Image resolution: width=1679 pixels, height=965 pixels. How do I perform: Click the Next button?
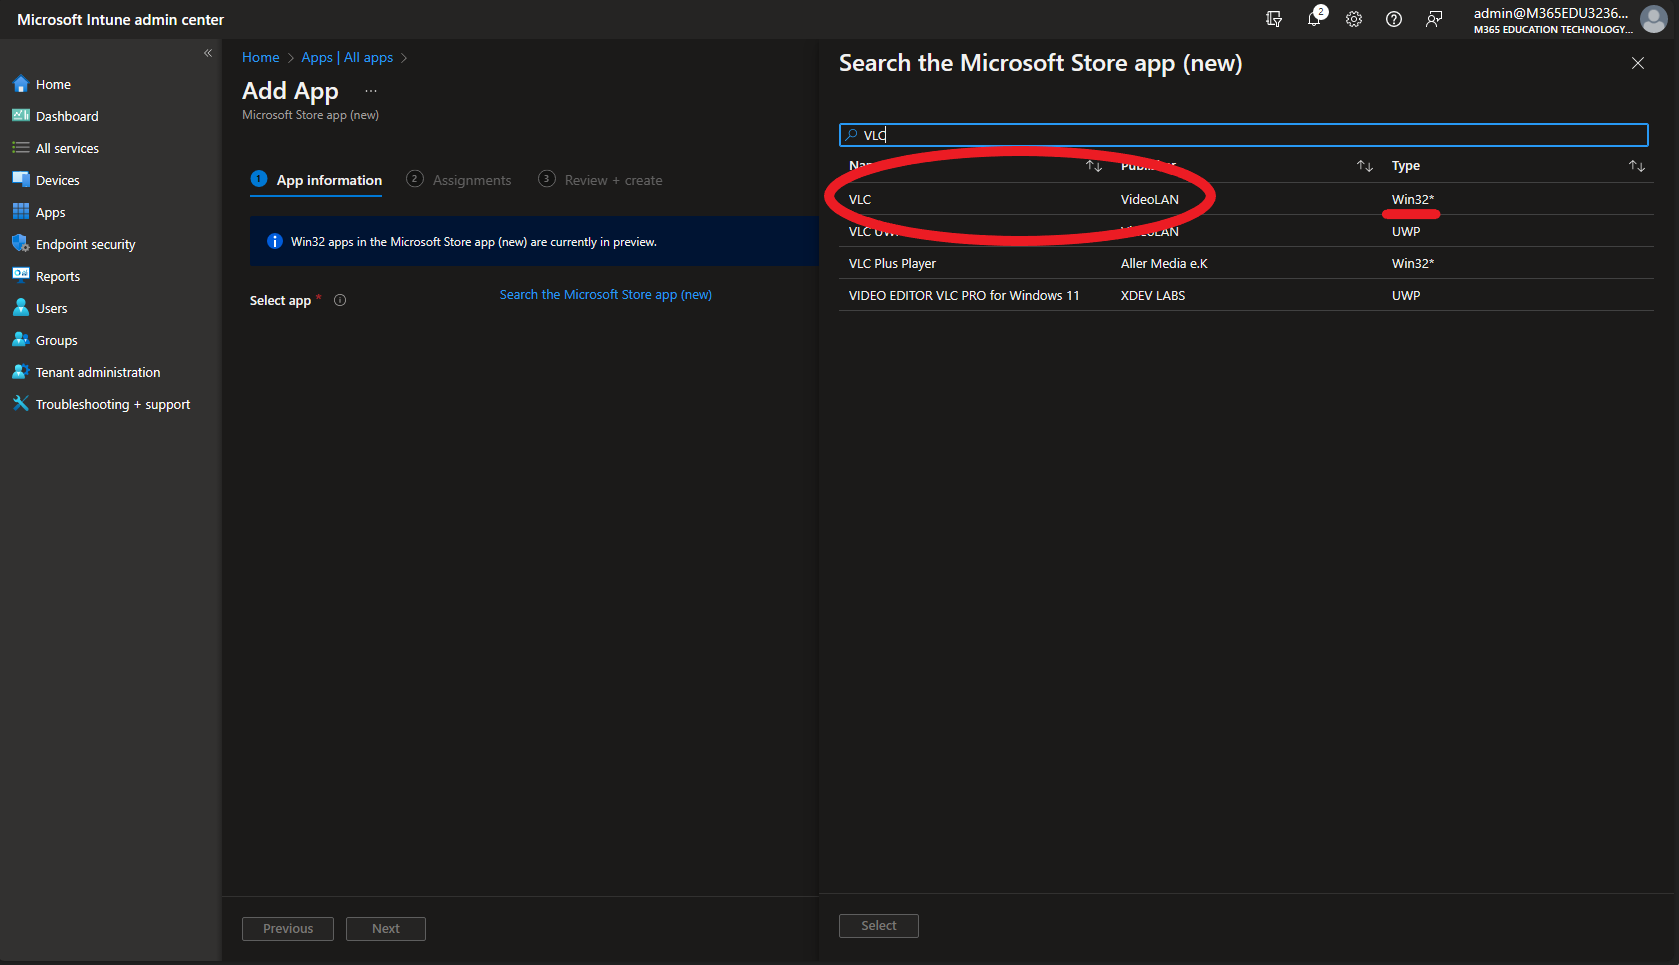[x=386, y=929]
